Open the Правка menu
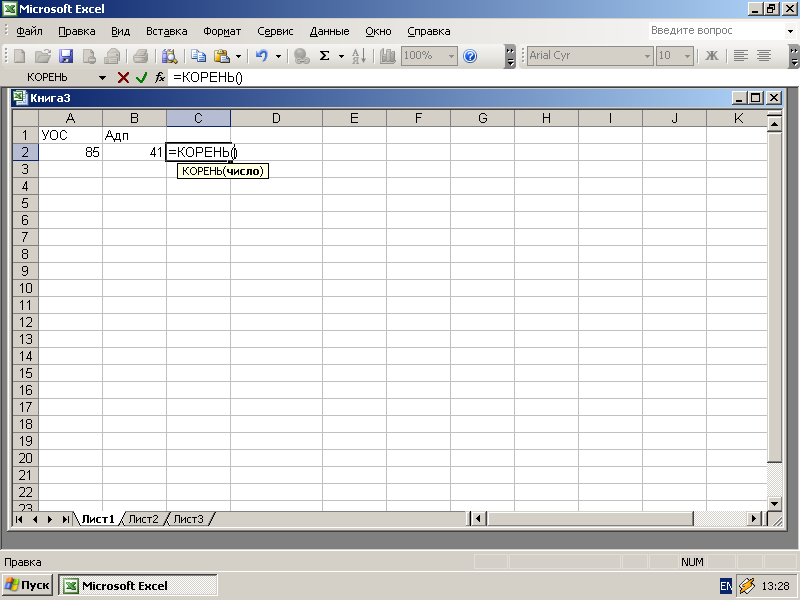 (77, 31)
